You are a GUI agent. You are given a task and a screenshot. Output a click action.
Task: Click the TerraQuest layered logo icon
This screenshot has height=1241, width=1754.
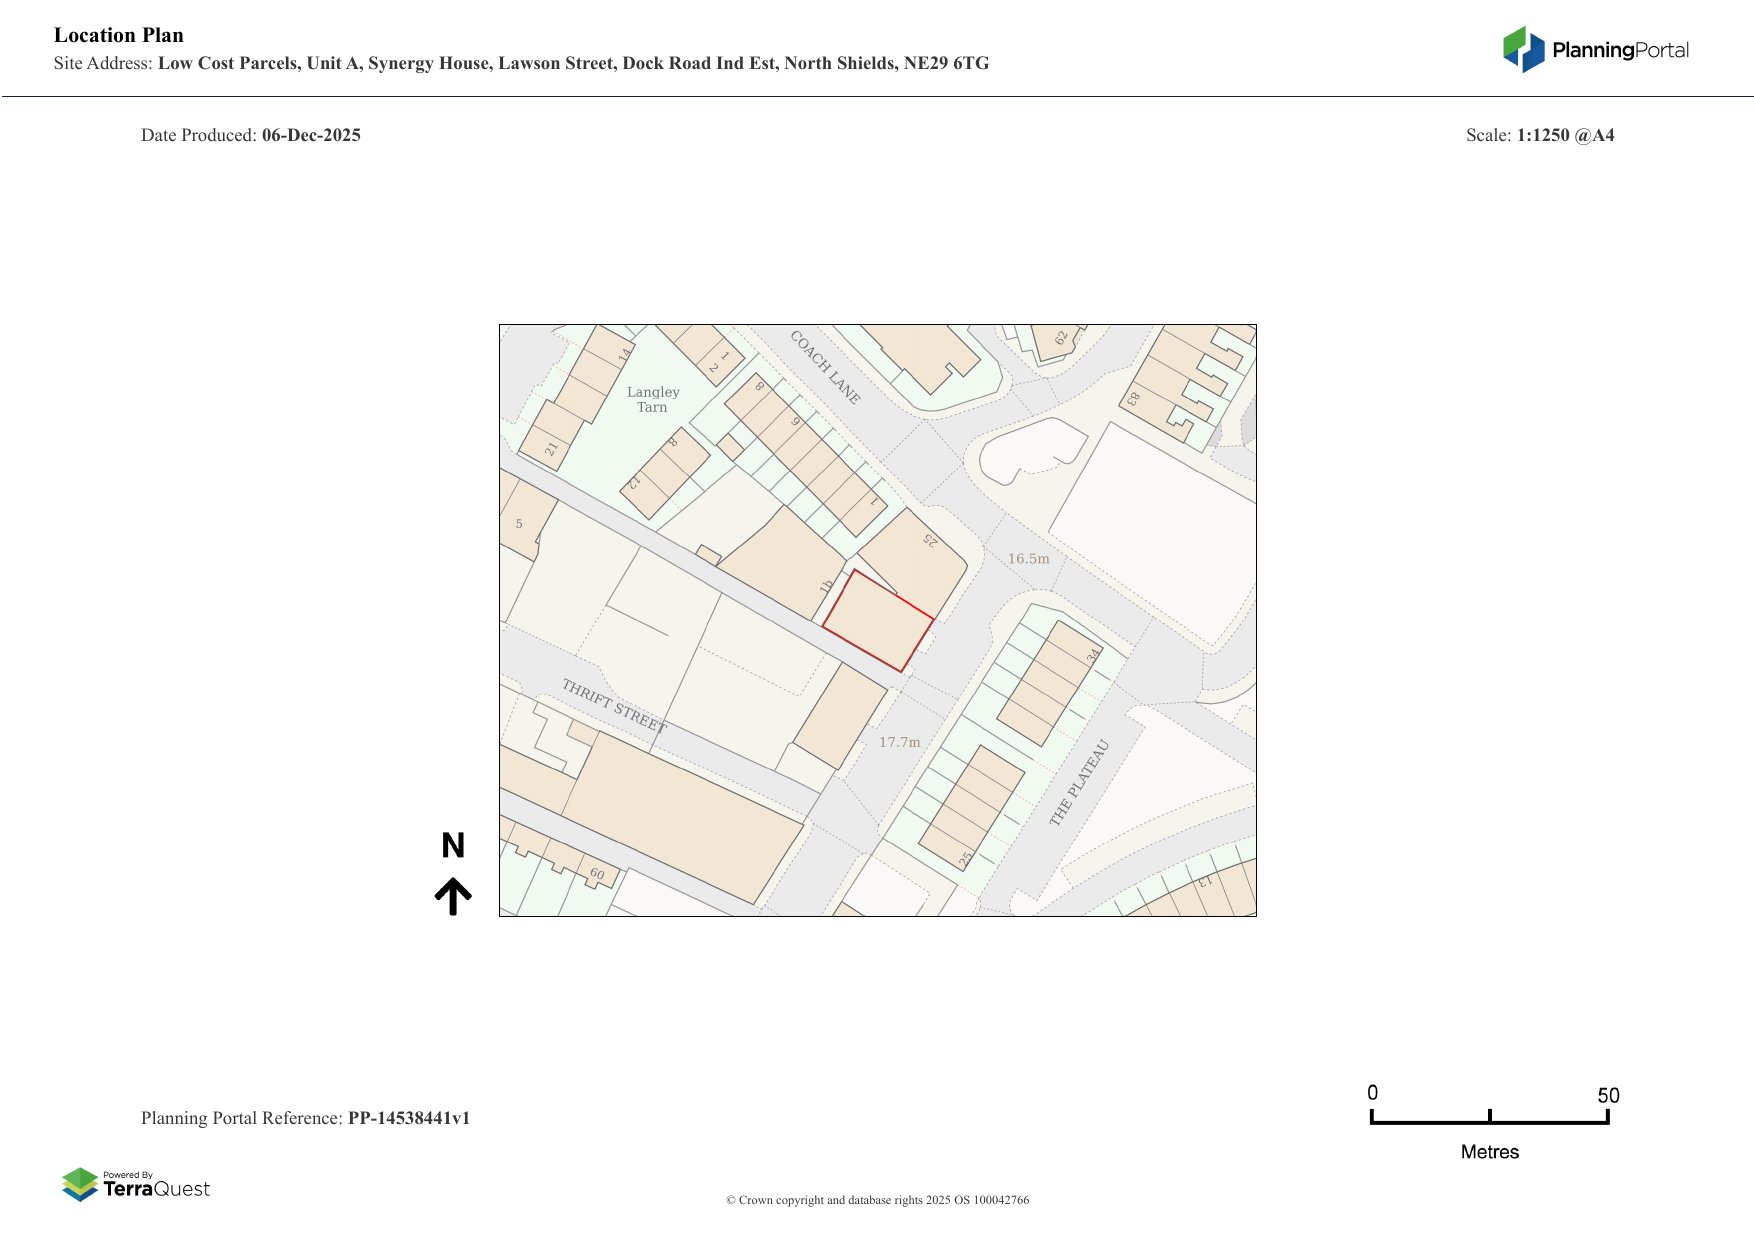pos(80,1184)
